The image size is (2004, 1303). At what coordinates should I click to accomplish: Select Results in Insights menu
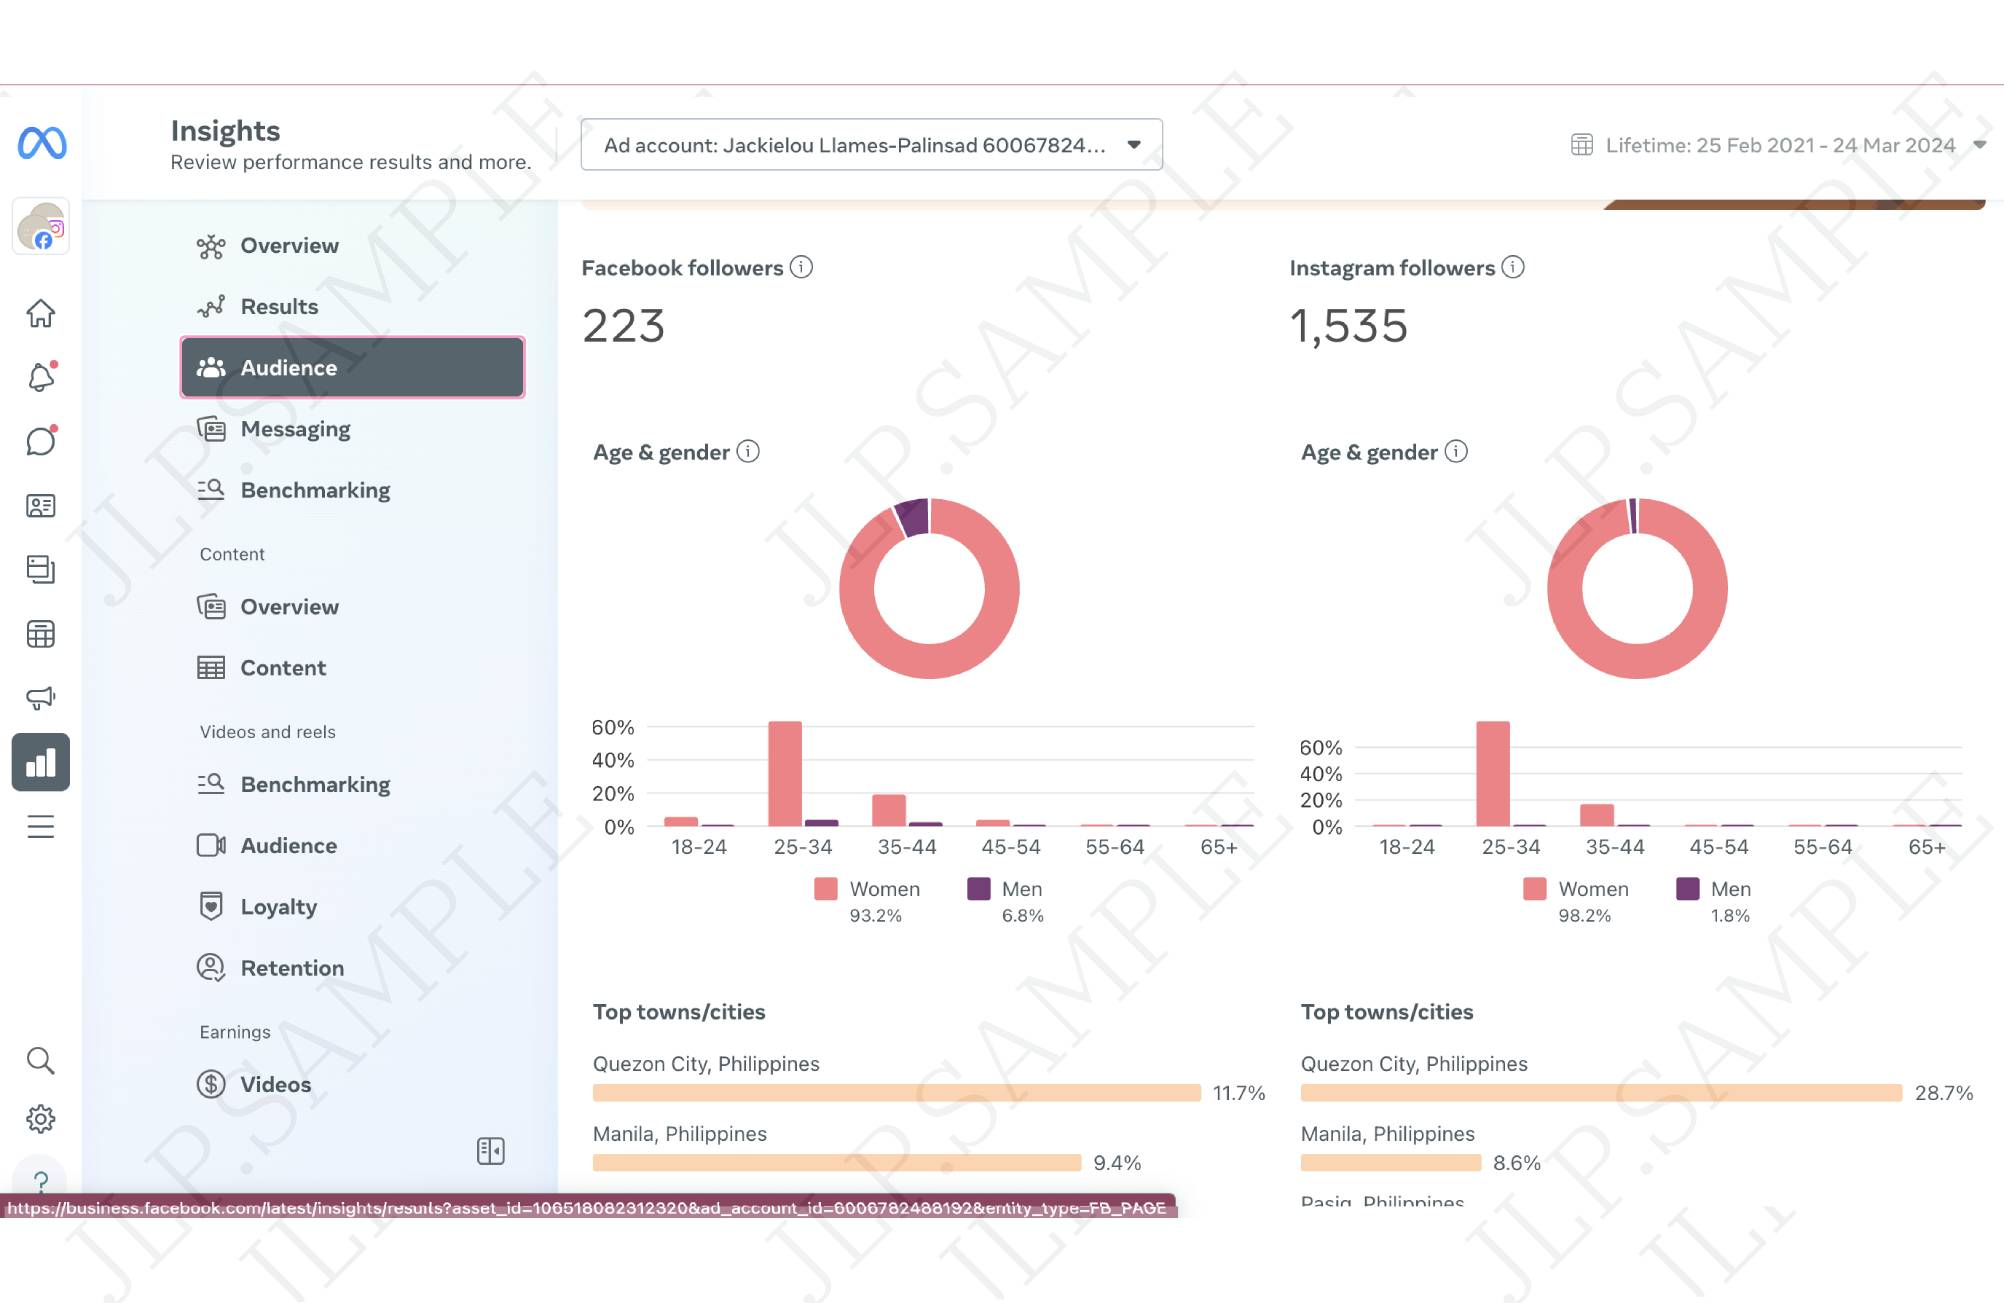point(279,307)
